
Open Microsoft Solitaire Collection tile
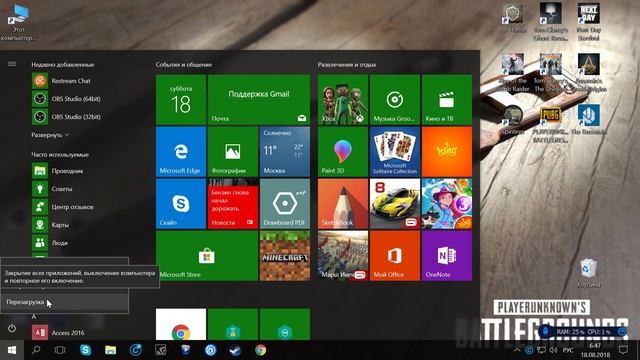tap(395, 151)
